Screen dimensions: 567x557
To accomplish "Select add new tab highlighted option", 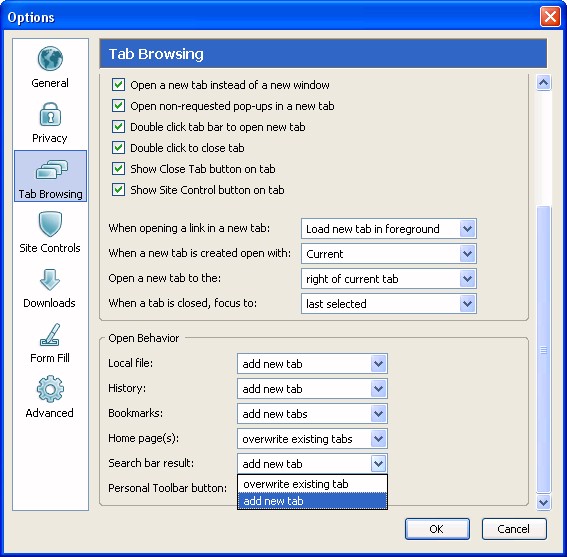I will coord(312,501).
